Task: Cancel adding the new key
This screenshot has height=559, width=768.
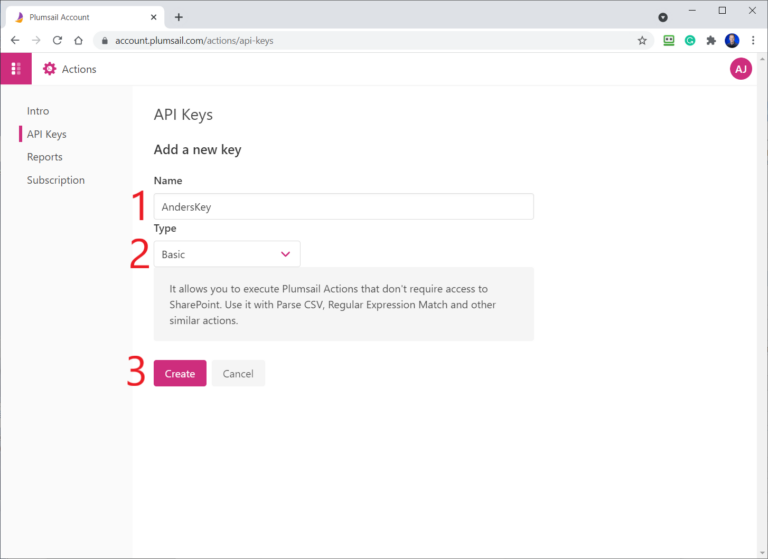Action: point(238,373)
